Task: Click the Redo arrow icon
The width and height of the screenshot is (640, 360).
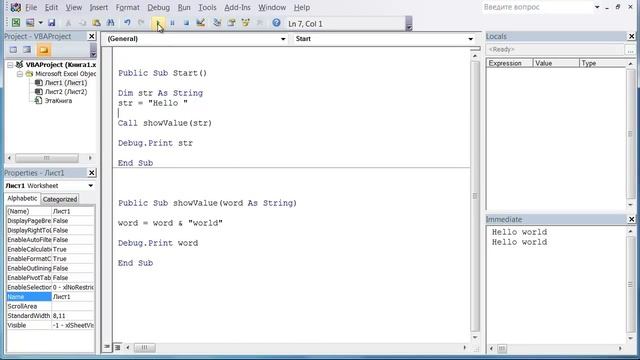Action: point(141,23)
